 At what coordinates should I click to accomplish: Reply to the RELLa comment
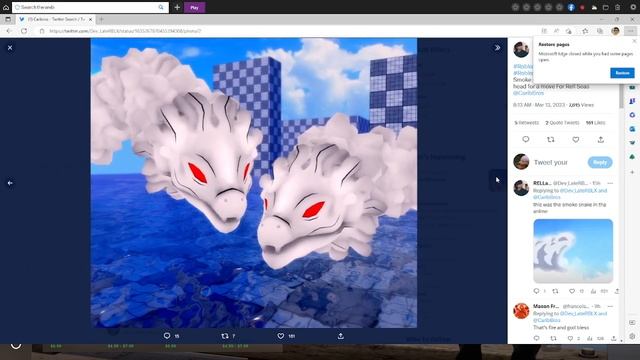click(x=536, y=291)
